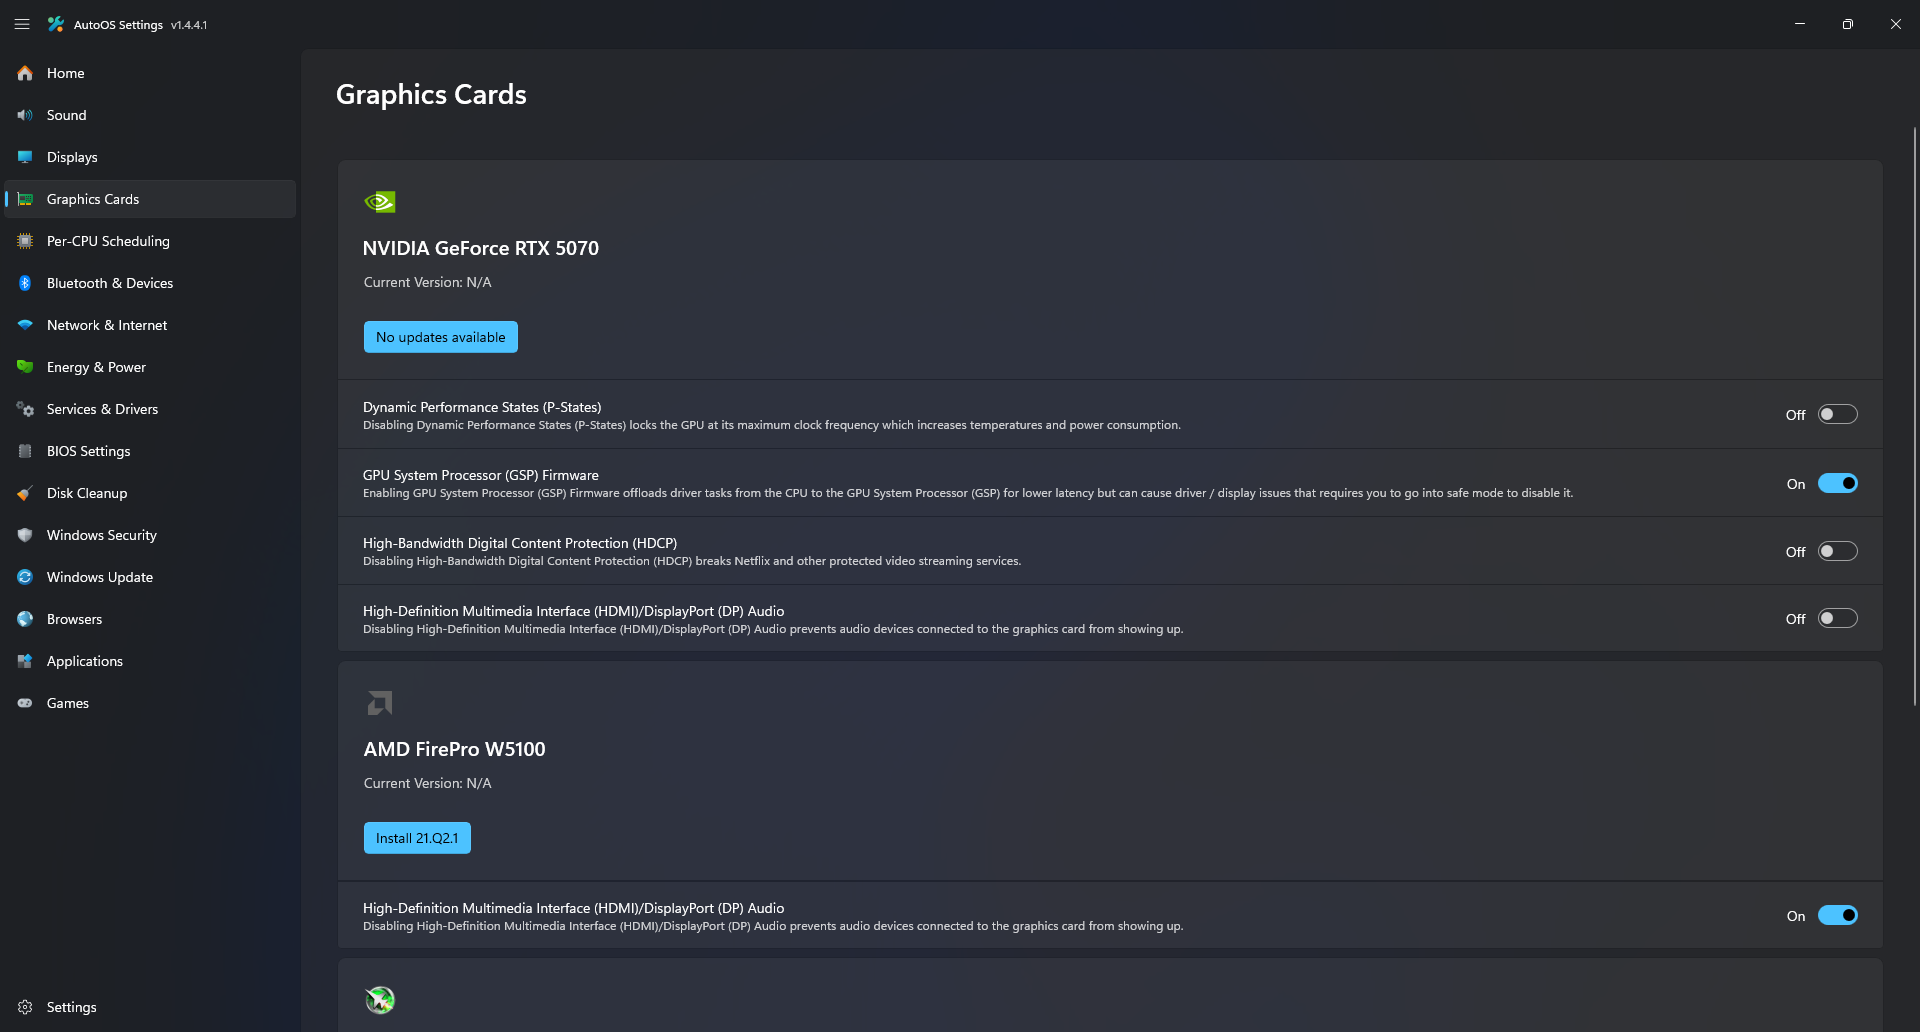Select Per-CPU Scheduling in sidebar
Image resolution: width=1920 pixels, height=1032 pixels.
click(x=150, y=241)
